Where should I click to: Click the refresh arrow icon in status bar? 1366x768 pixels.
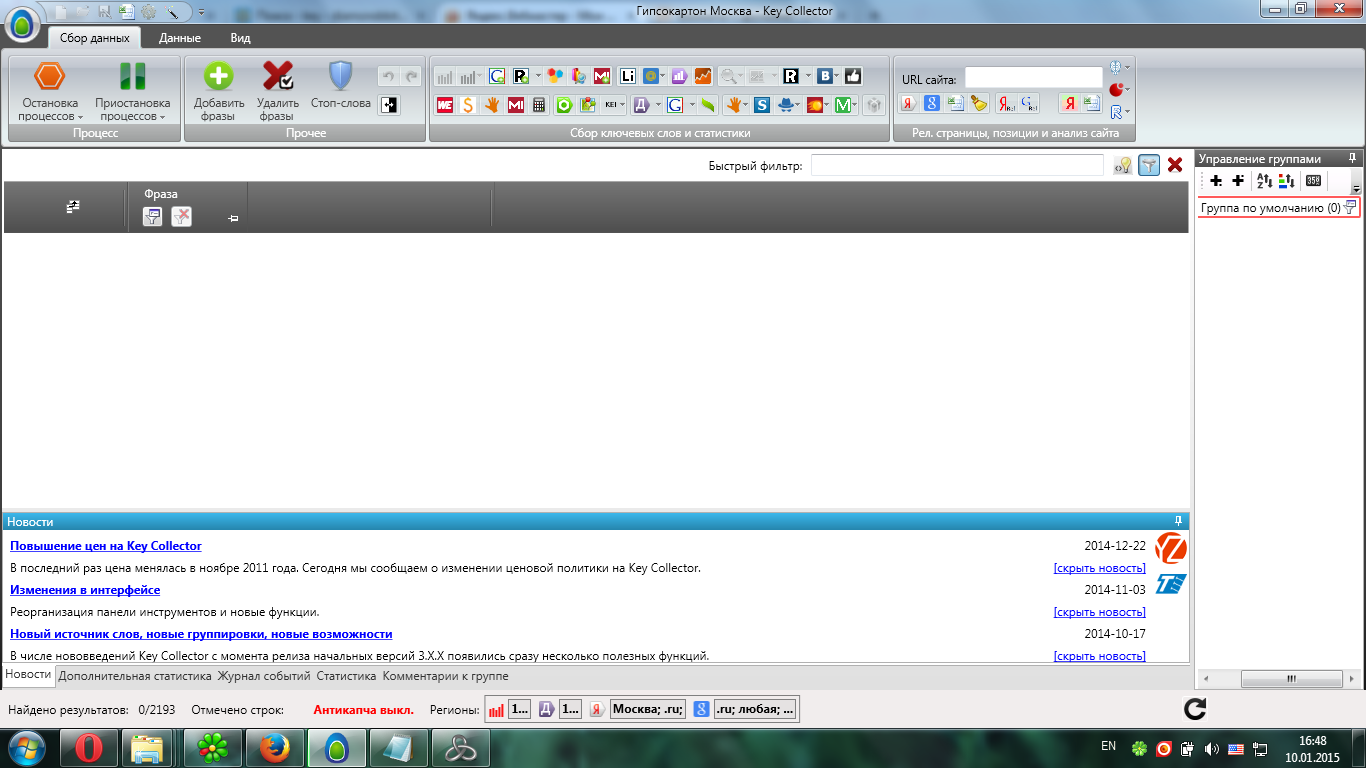point(1194,710)
